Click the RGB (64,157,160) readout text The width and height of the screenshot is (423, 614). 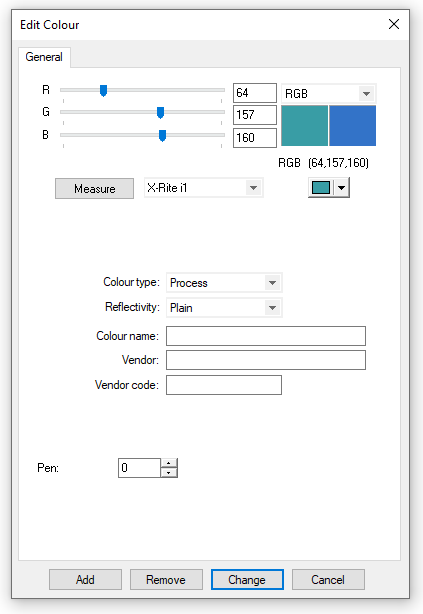coord(324,163)
